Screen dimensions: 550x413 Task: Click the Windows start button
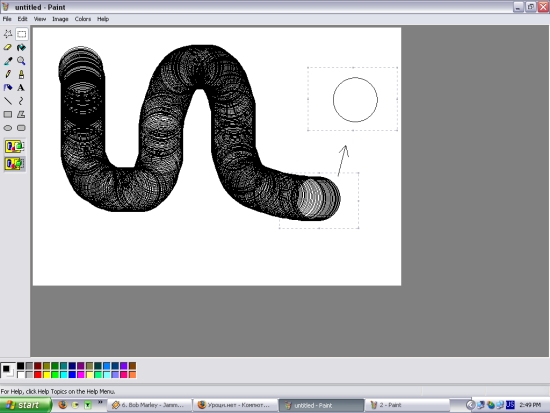[x=25, y=405]
